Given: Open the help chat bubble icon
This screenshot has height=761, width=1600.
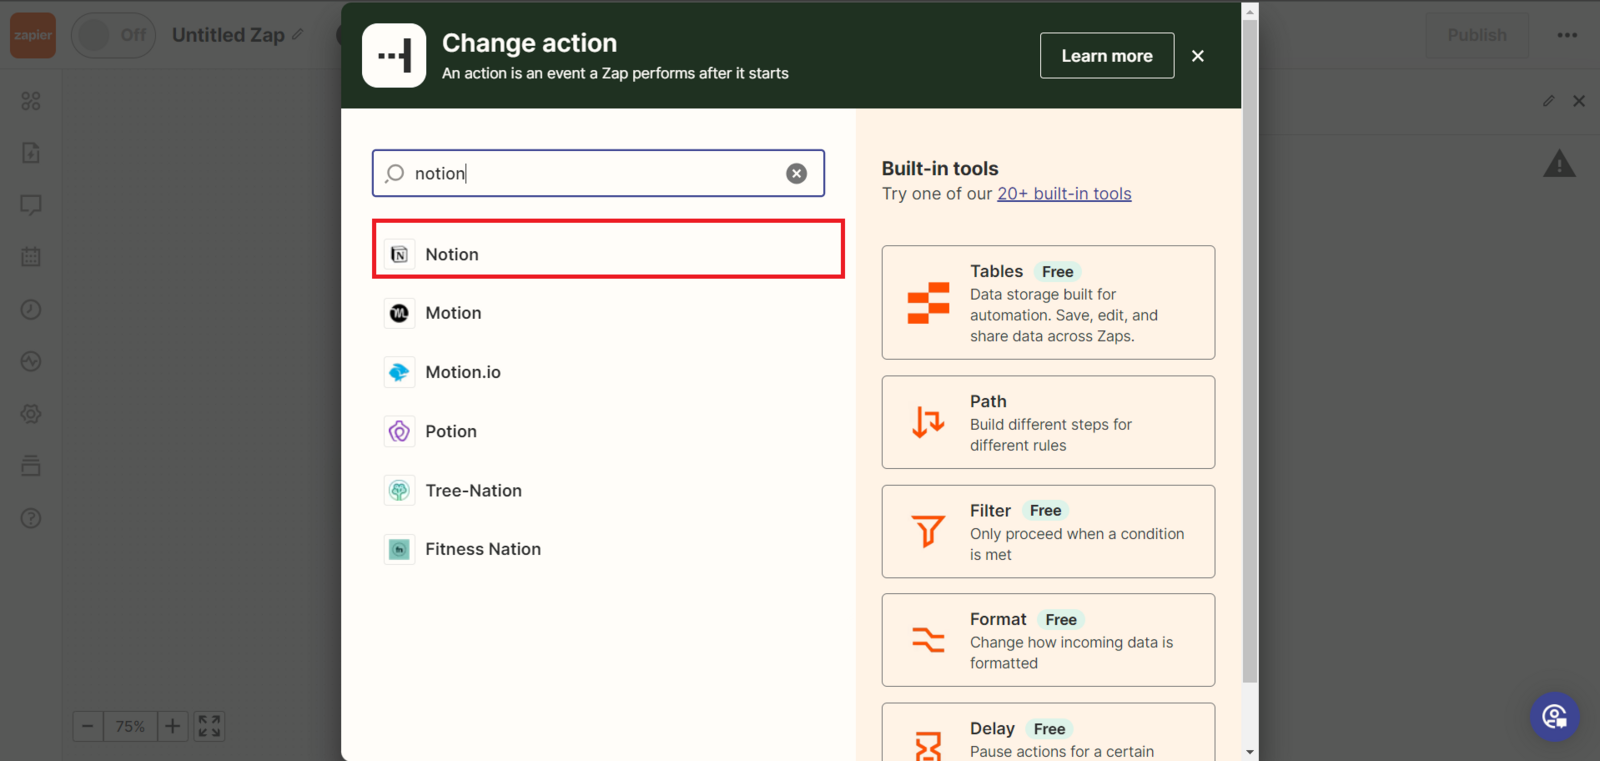Looking at the screenshot, I should 1554,717.
